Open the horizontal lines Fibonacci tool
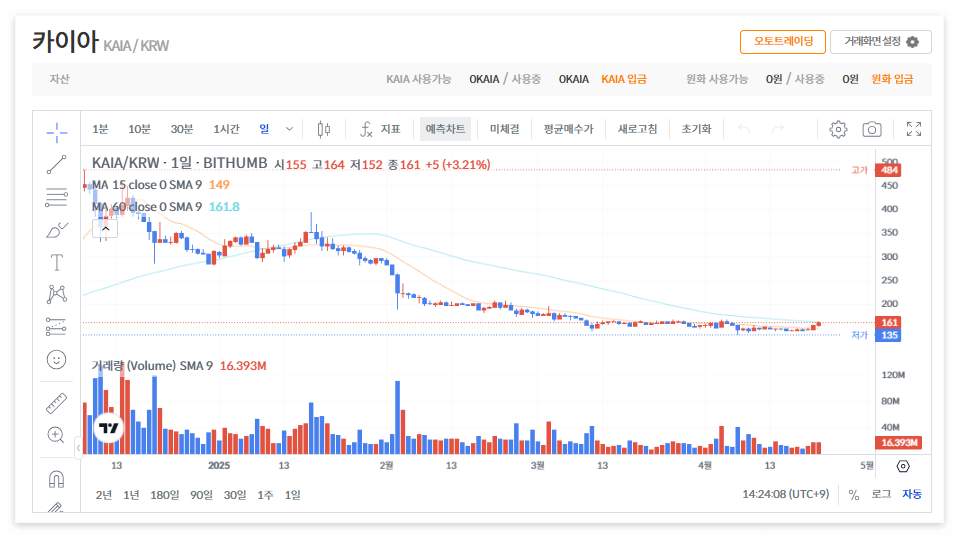The height and width of the screenshot is (538, 959). (56, 197)
